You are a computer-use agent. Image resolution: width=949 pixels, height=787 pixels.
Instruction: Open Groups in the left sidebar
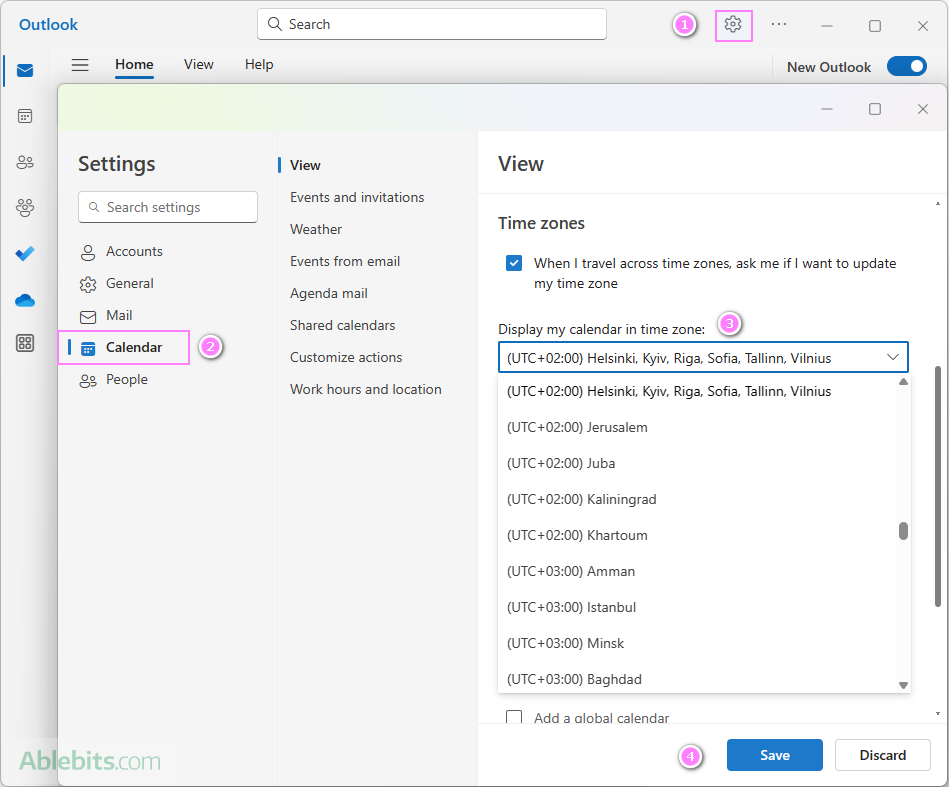25,208
